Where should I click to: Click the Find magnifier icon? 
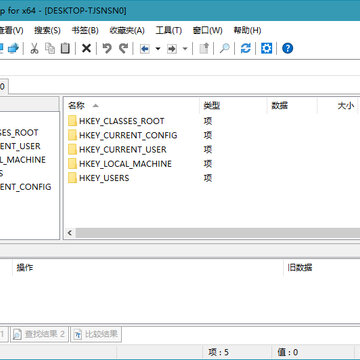(224, 49)
